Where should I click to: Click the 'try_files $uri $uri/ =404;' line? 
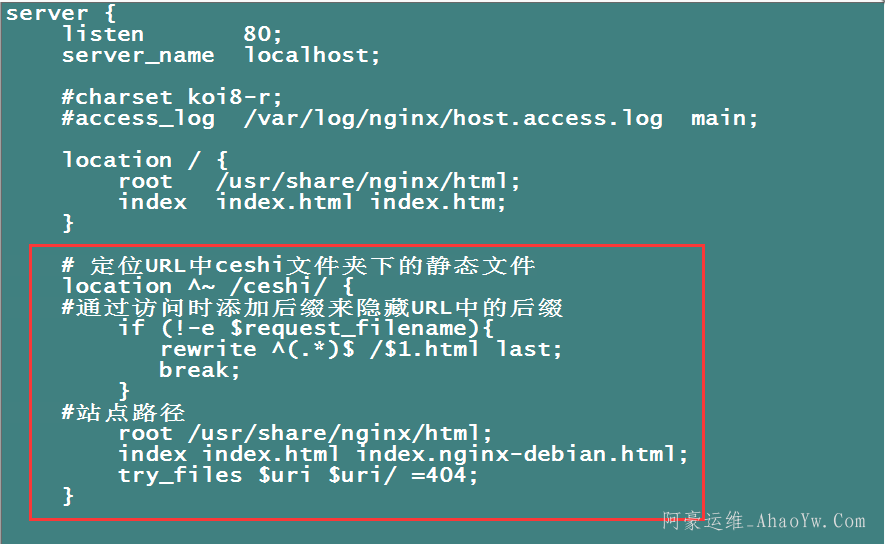[298, 475]
